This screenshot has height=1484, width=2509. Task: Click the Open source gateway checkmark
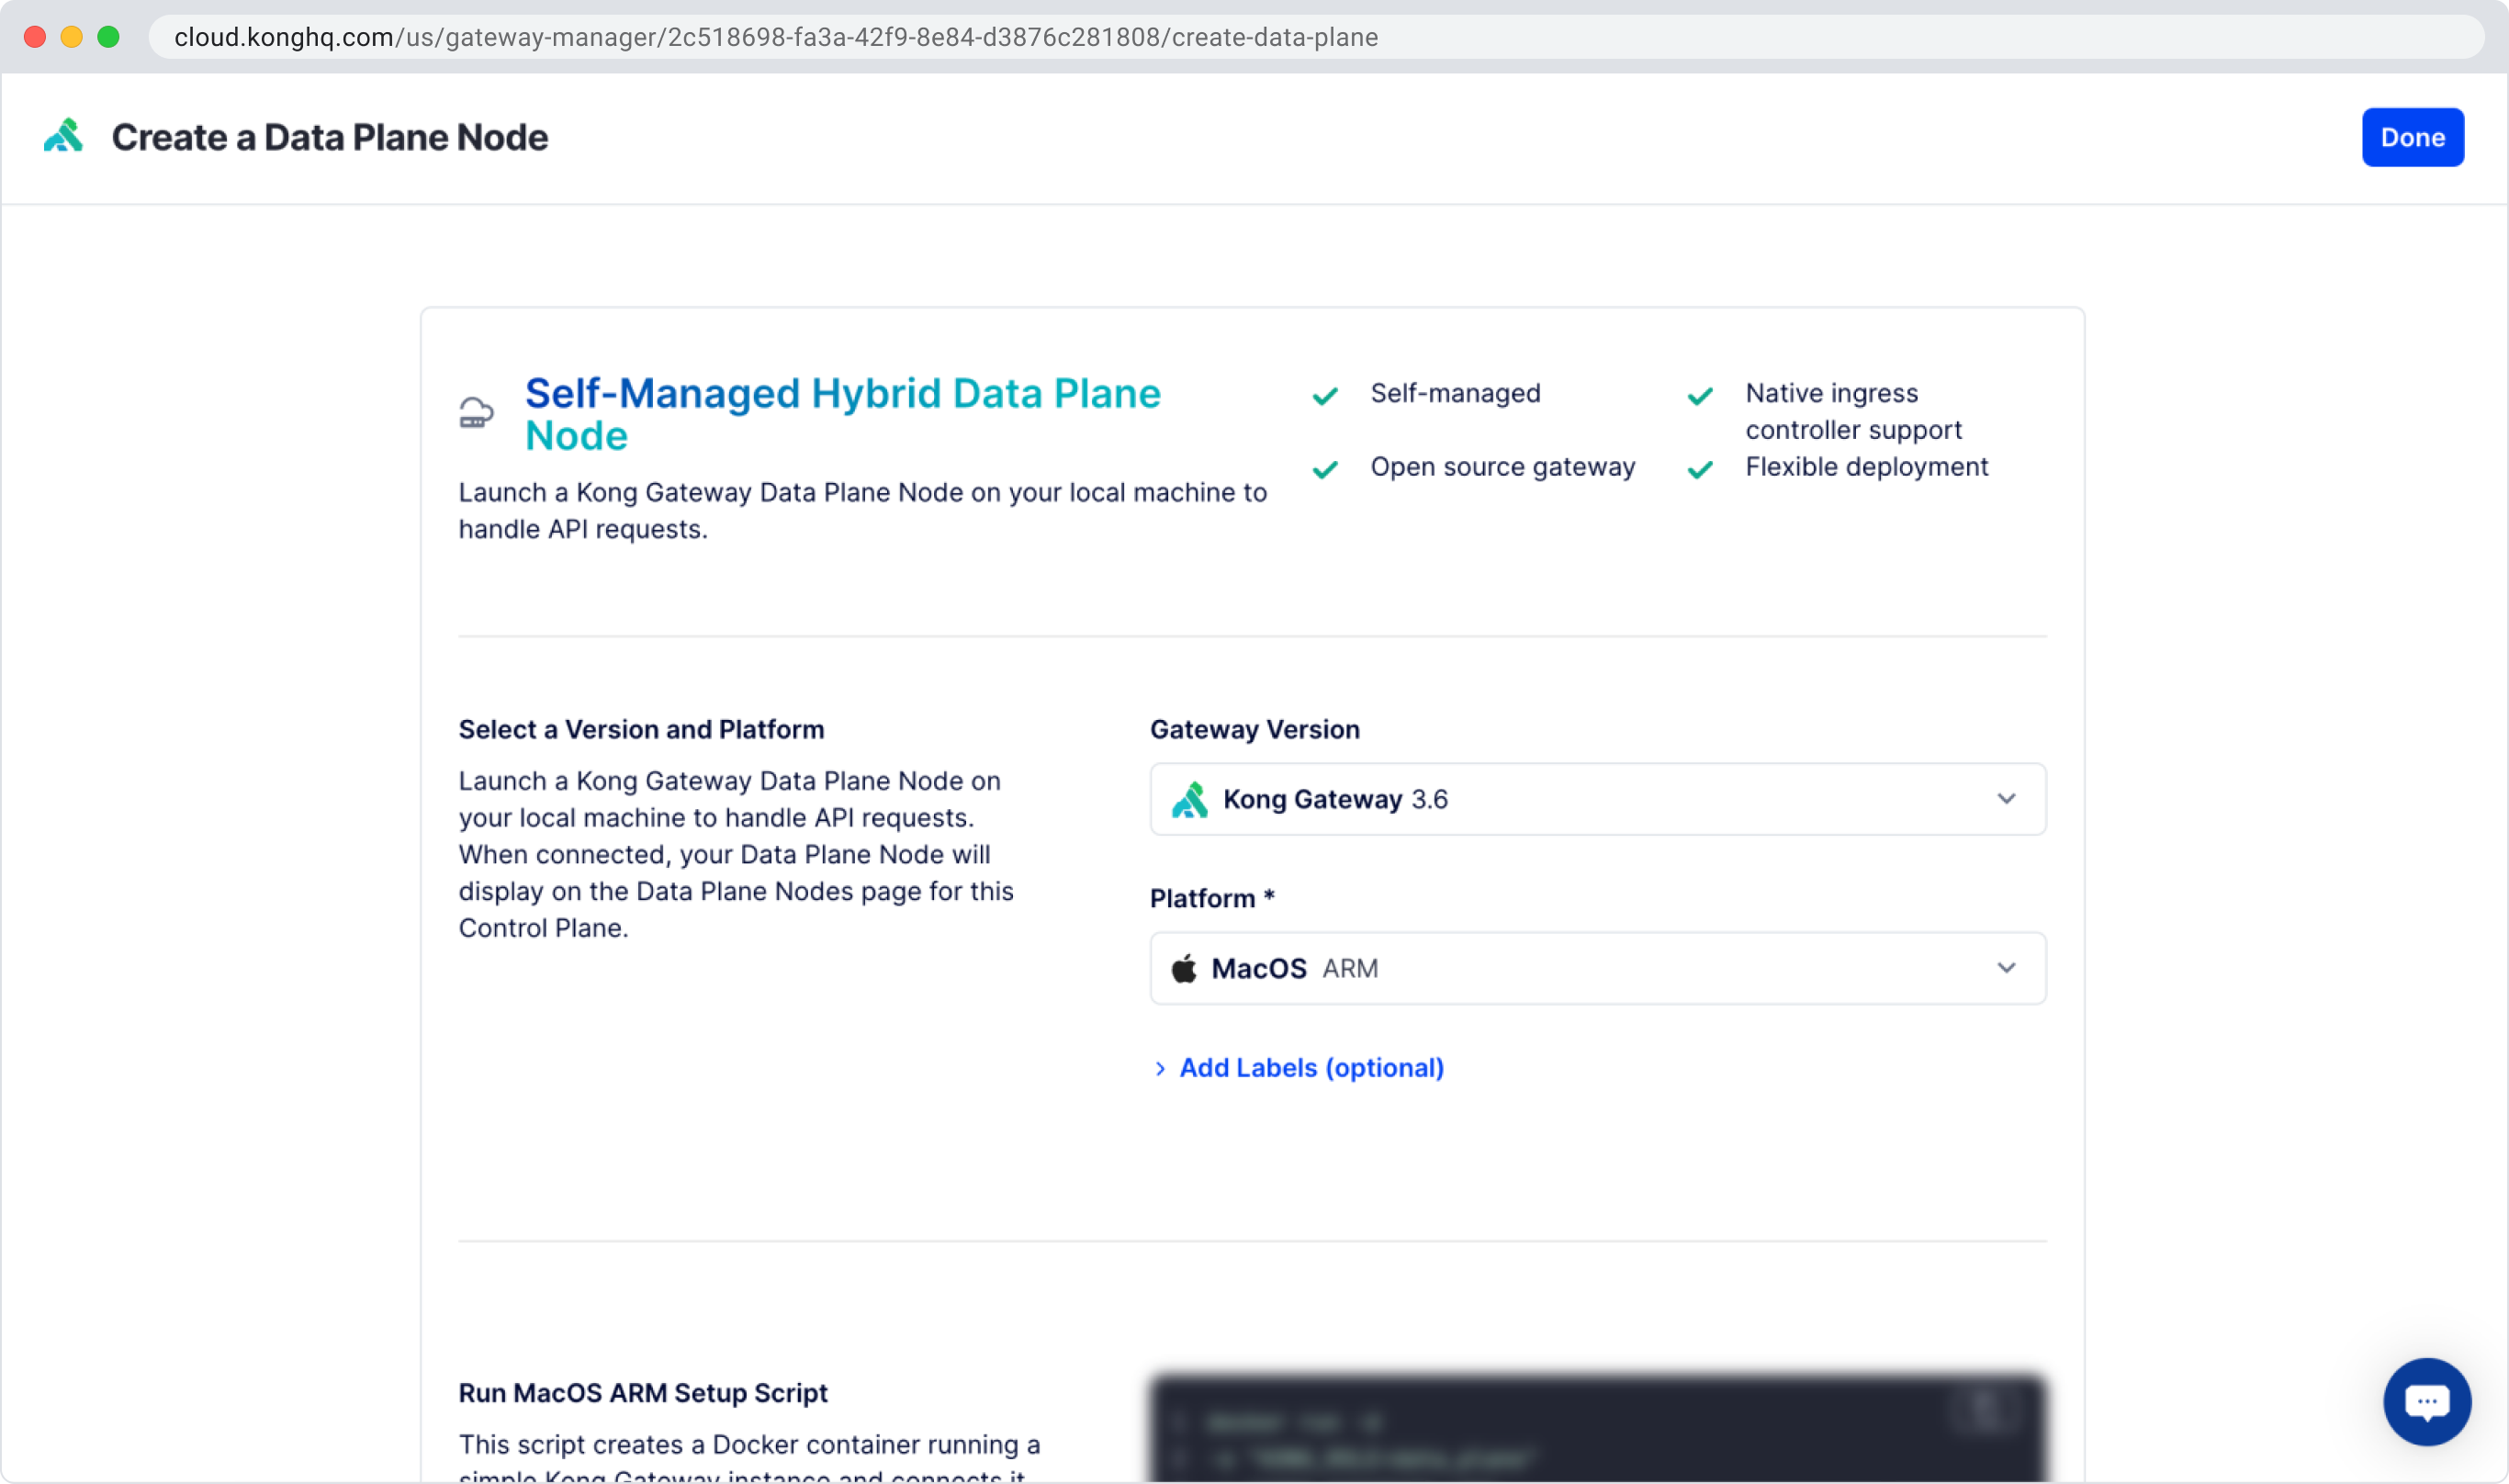point(1325,469)
